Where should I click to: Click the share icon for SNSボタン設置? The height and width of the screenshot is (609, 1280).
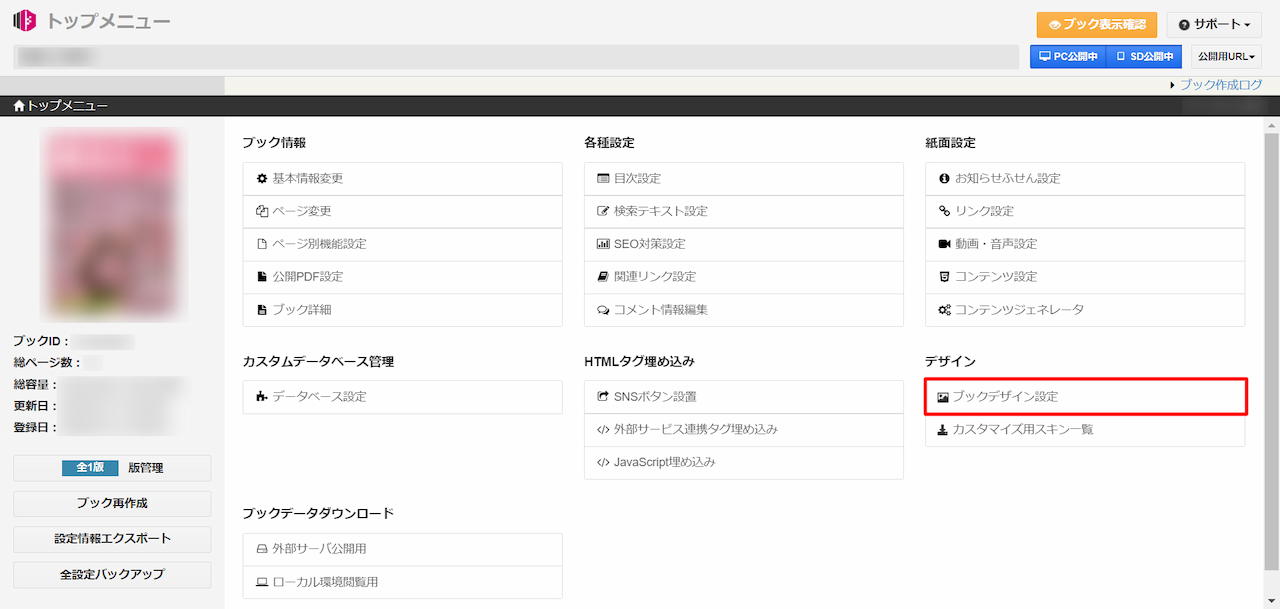603,397
